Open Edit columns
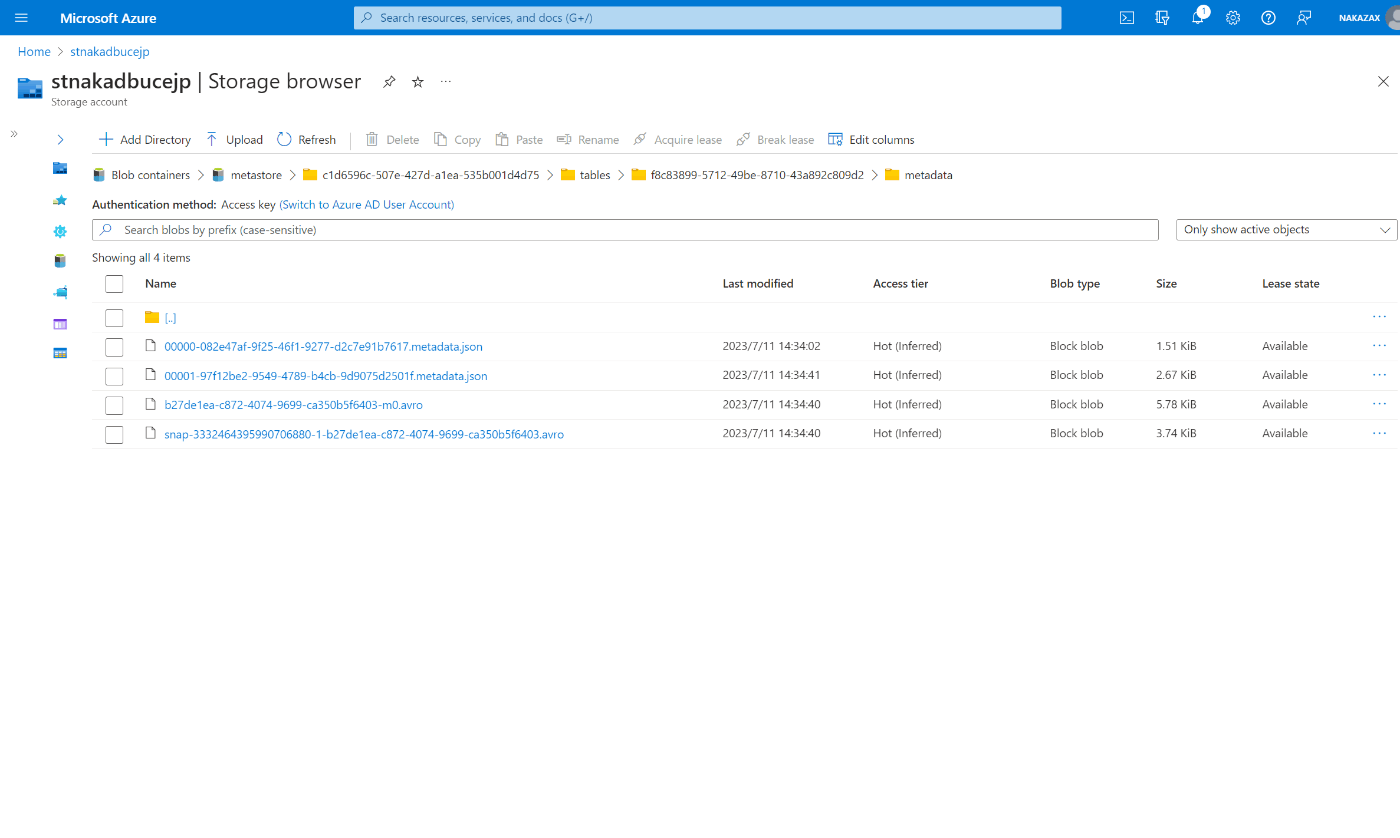Viewport: 1400px width, 838px height. 871,140
